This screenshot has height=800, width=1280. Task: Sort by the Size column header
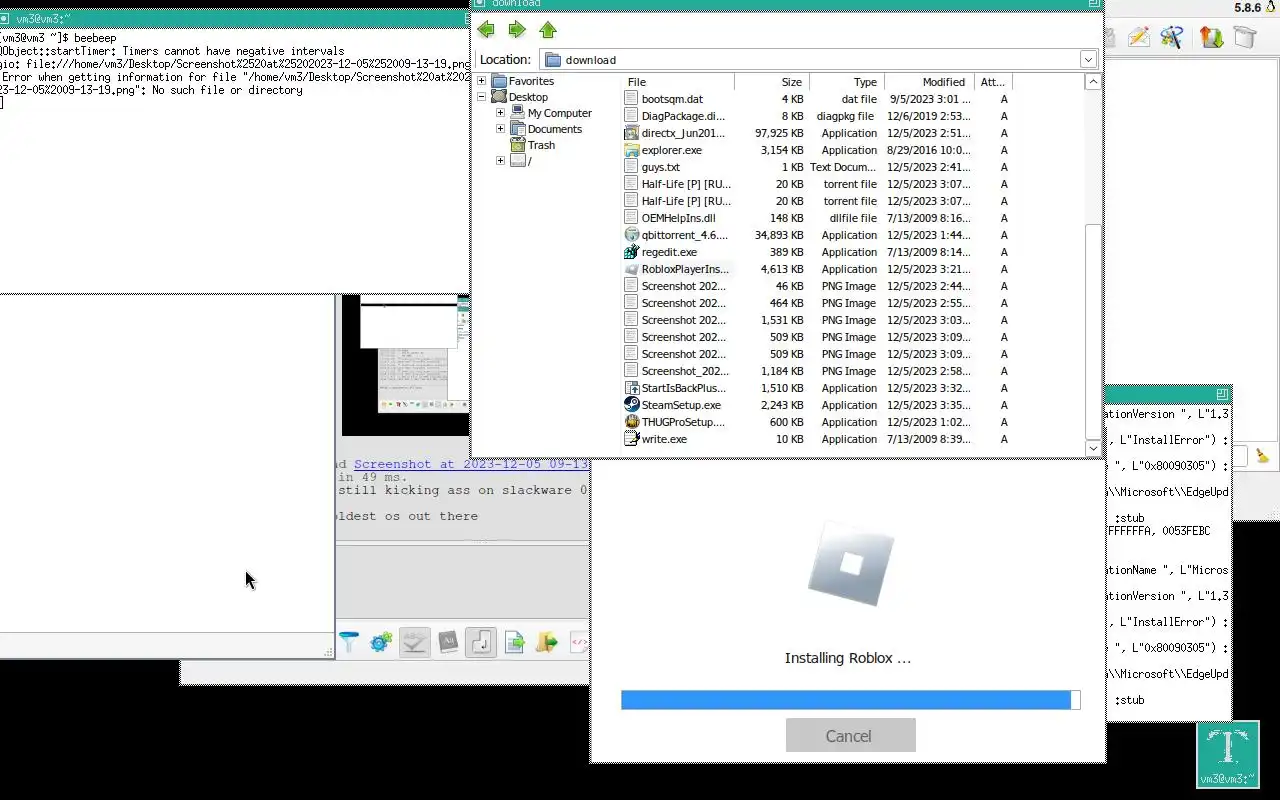pyautogui.click(x=772, y=82)
